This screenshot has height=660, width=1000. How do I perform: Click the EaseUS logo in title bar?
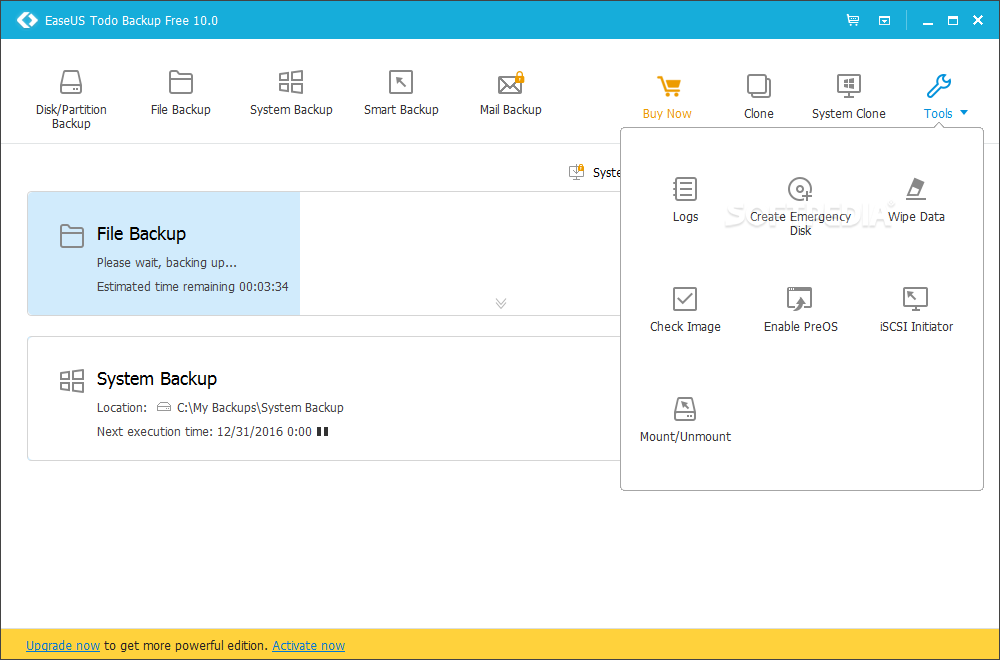27,20
